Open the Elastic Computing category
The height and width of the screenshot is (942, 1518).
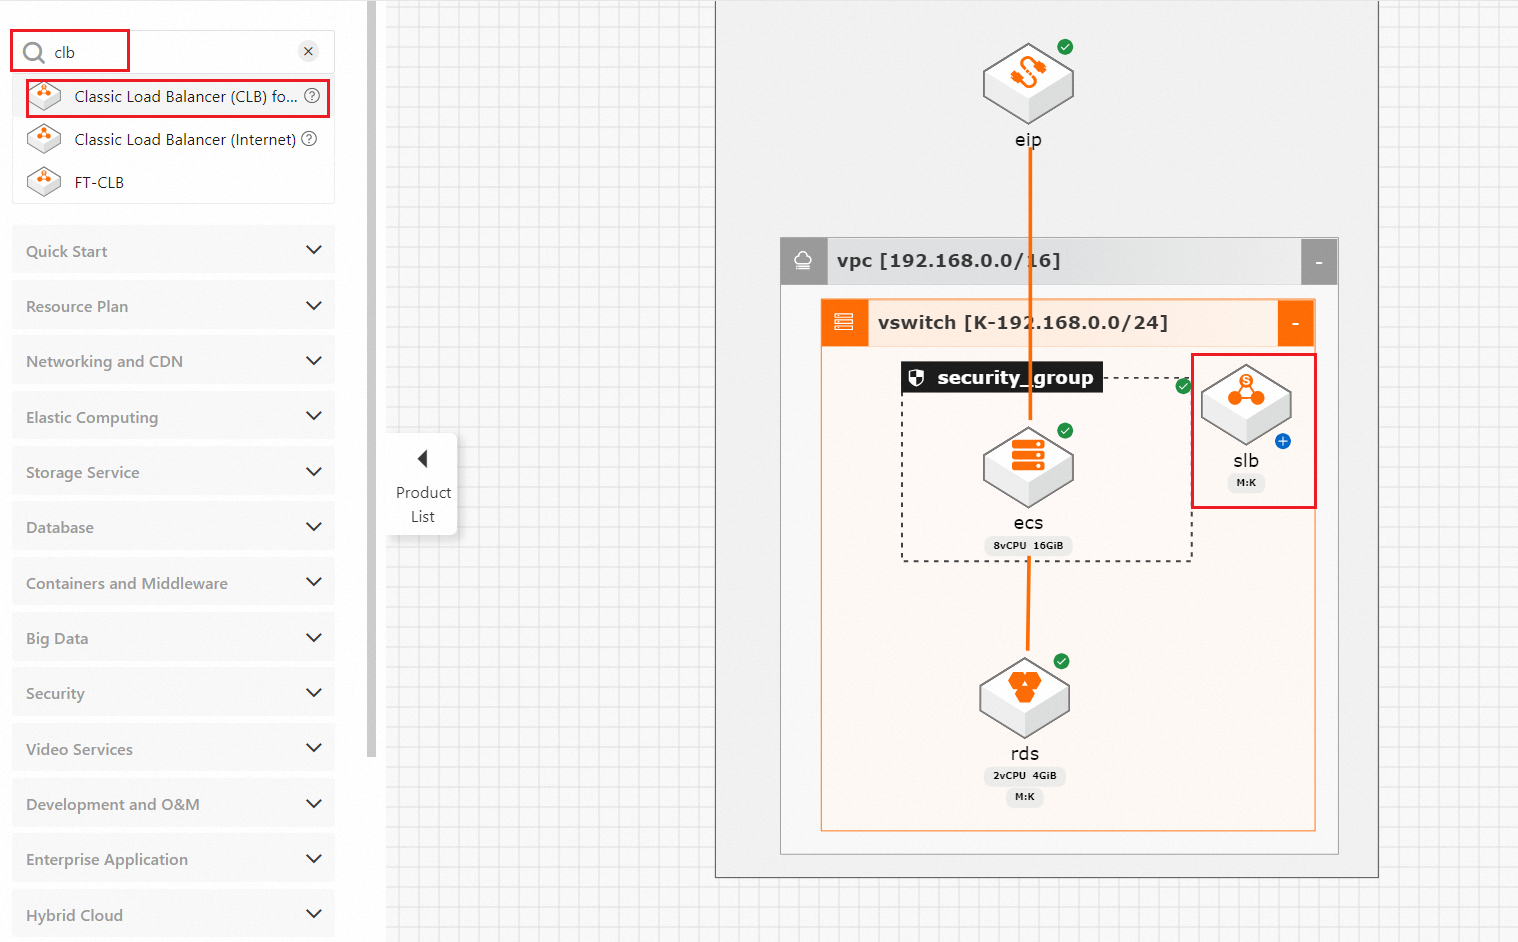(x=173, y=416)
